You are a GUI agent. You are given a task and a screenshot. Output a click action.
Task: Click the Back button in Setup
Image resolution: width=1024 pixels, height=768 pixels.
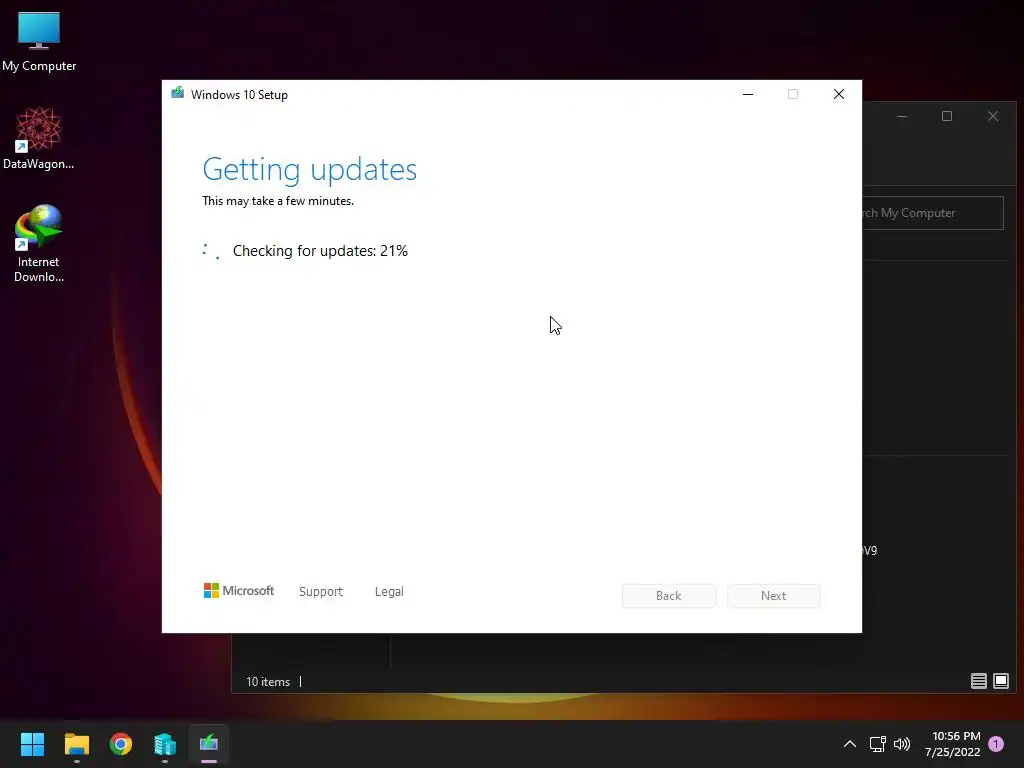(x=669, y=596)
